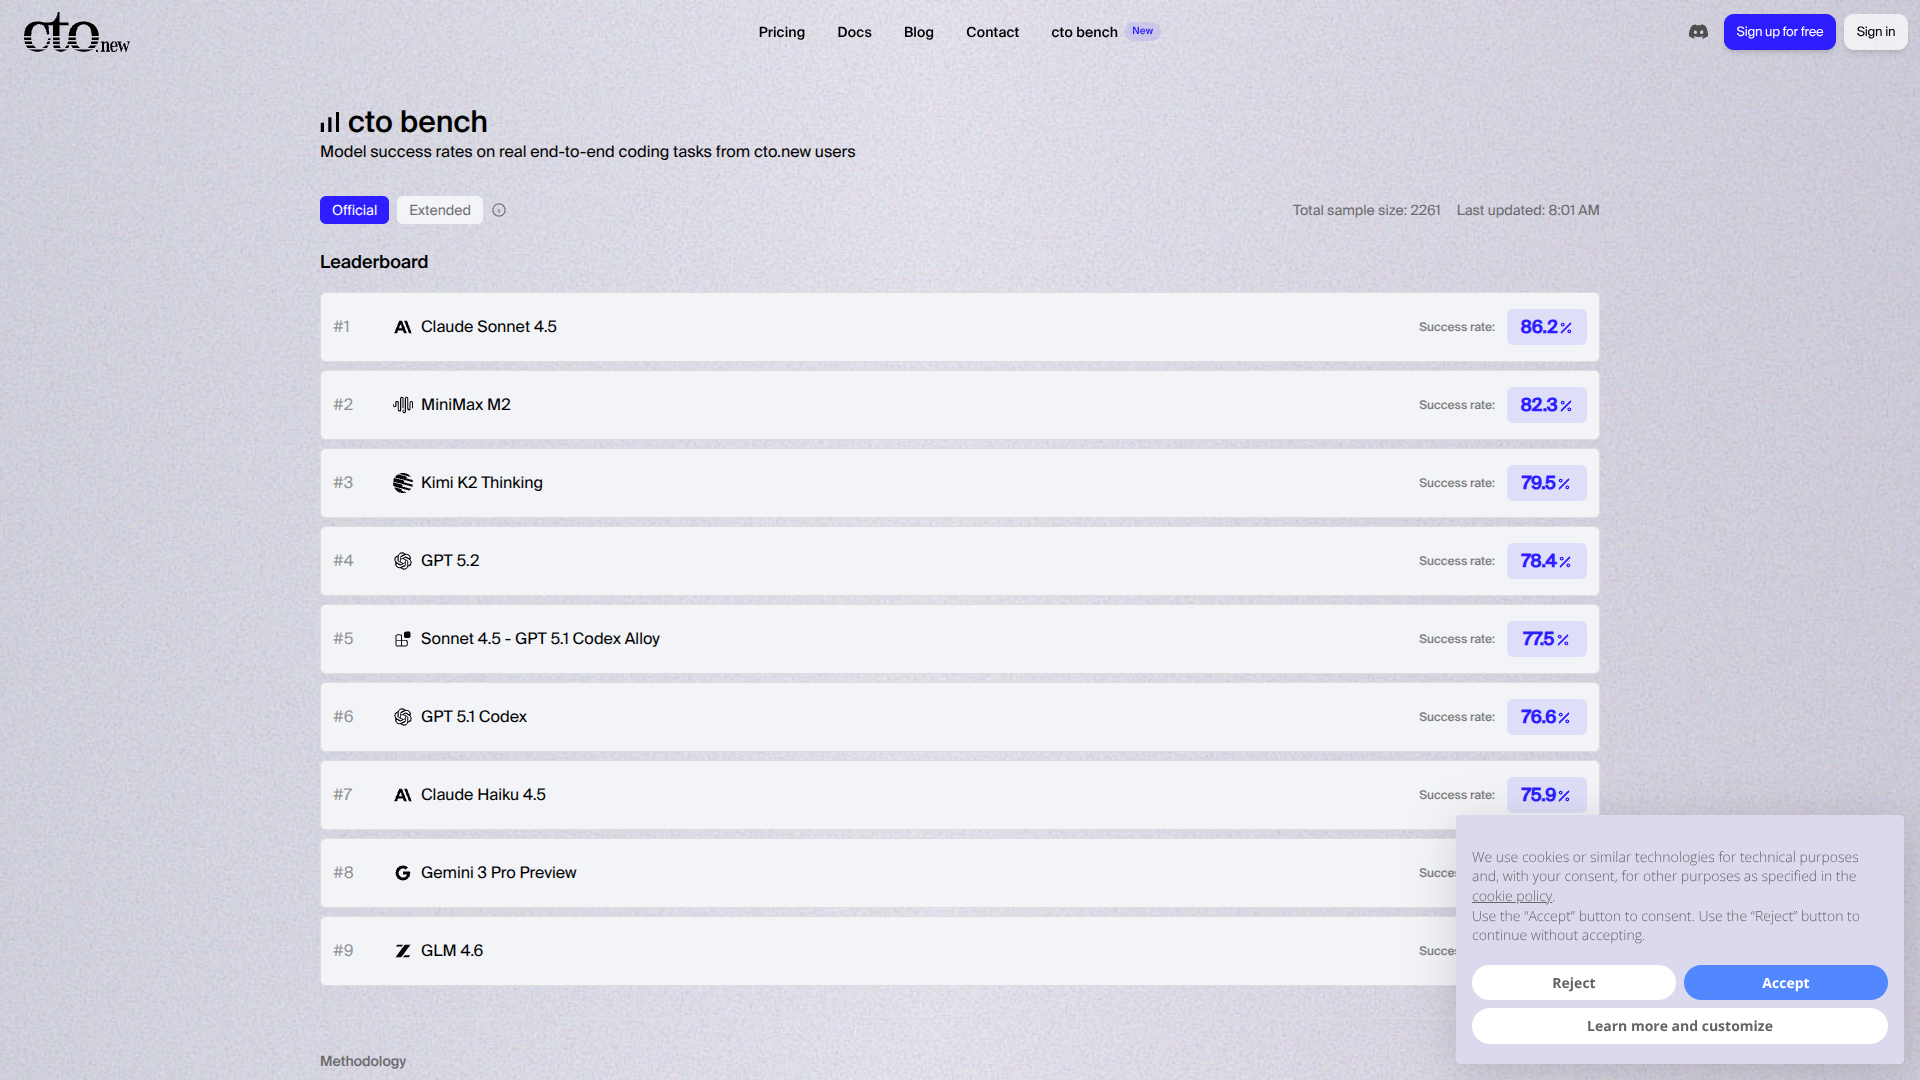Click the Discord icon in header
Screen dimensions: 1920x1080
point(1698,32)
